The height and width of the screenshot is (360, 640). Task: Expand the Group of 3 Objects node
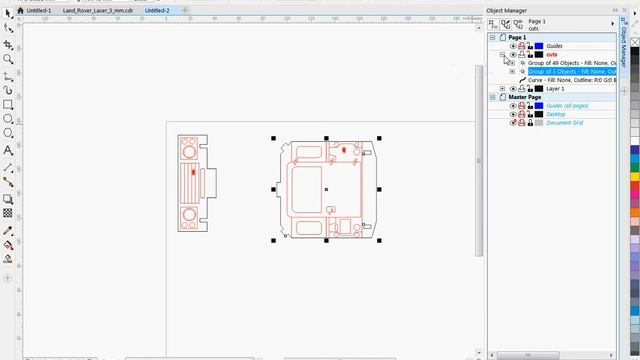click(x=512, y=72)
